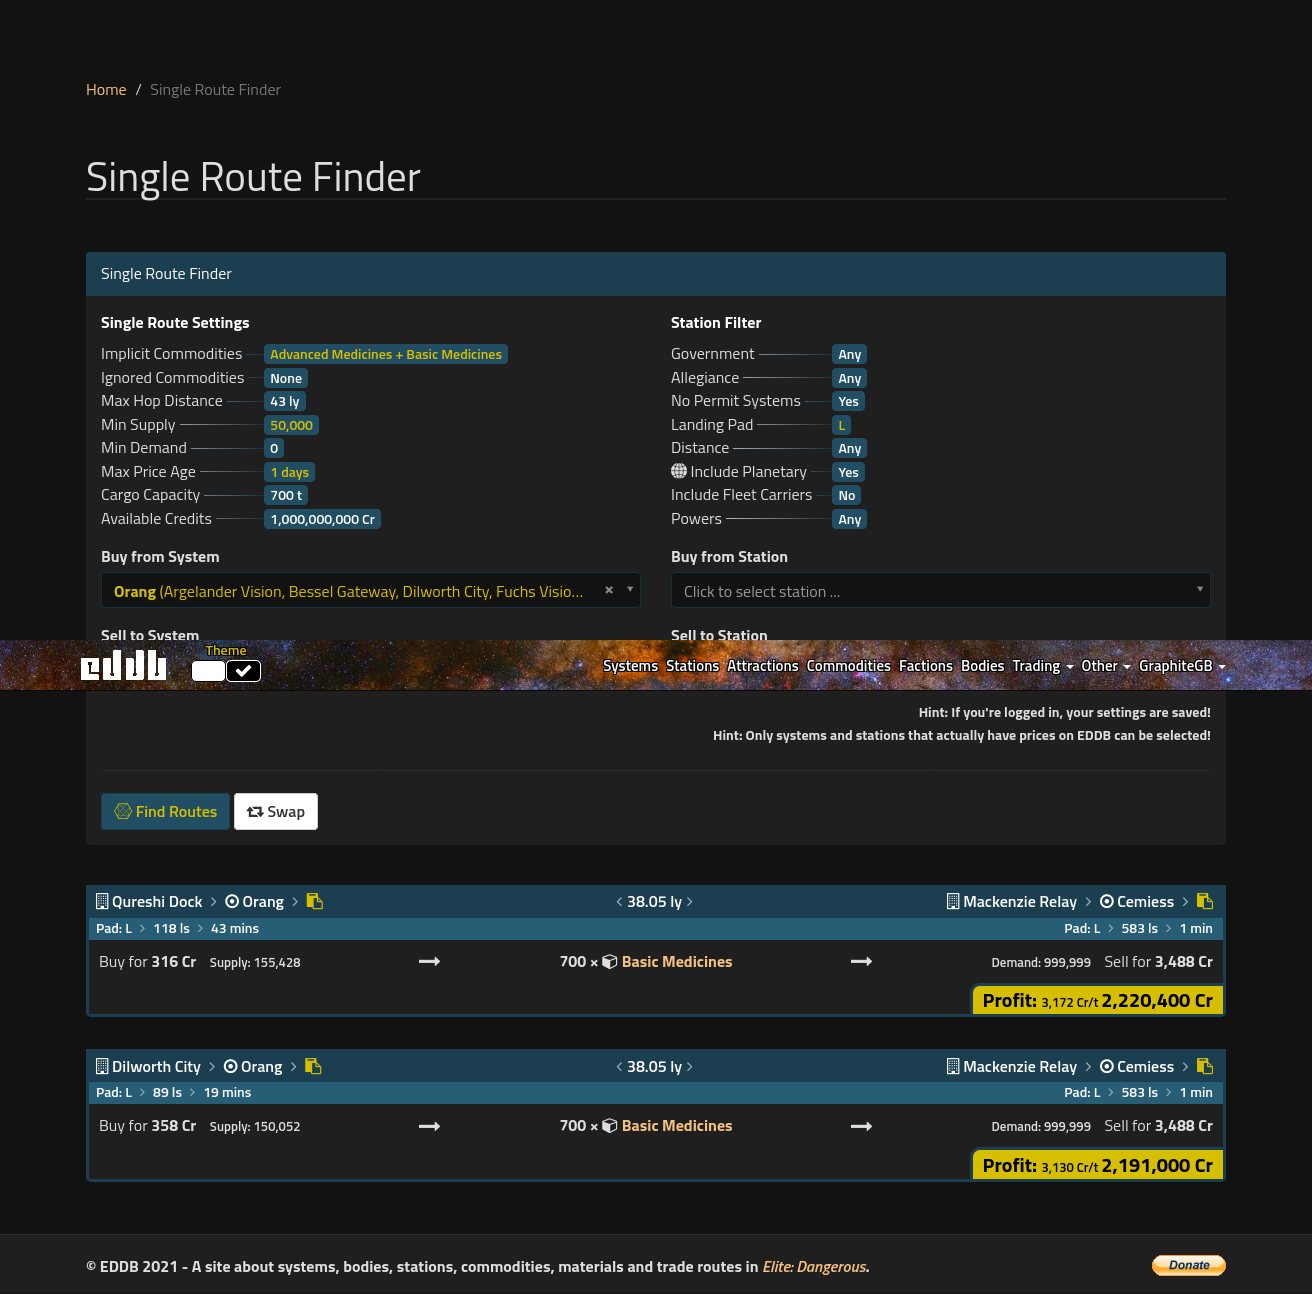Open Orang system link in Dilworth City route
This screenshot has width=1312, height=1294.
[262, 1067]
